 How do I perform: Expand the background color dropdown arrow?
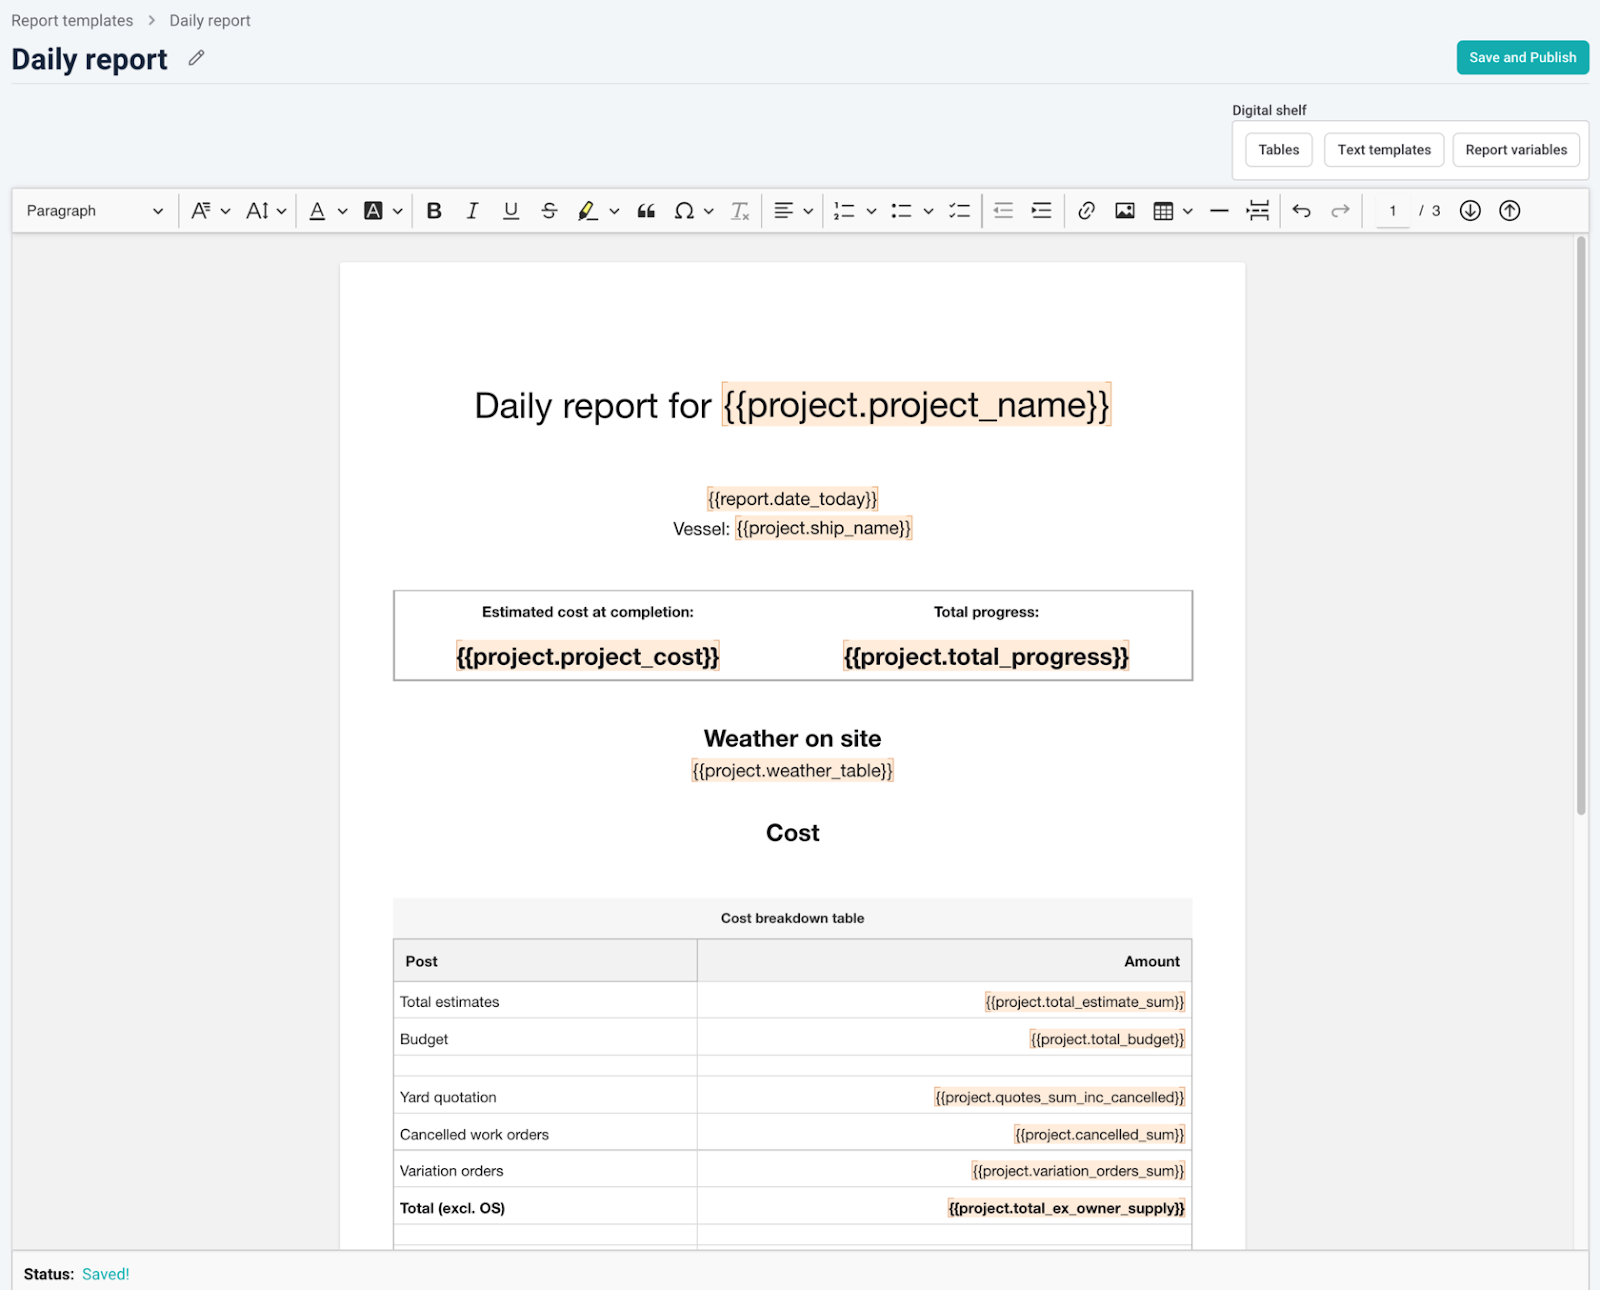click(397, 211)
